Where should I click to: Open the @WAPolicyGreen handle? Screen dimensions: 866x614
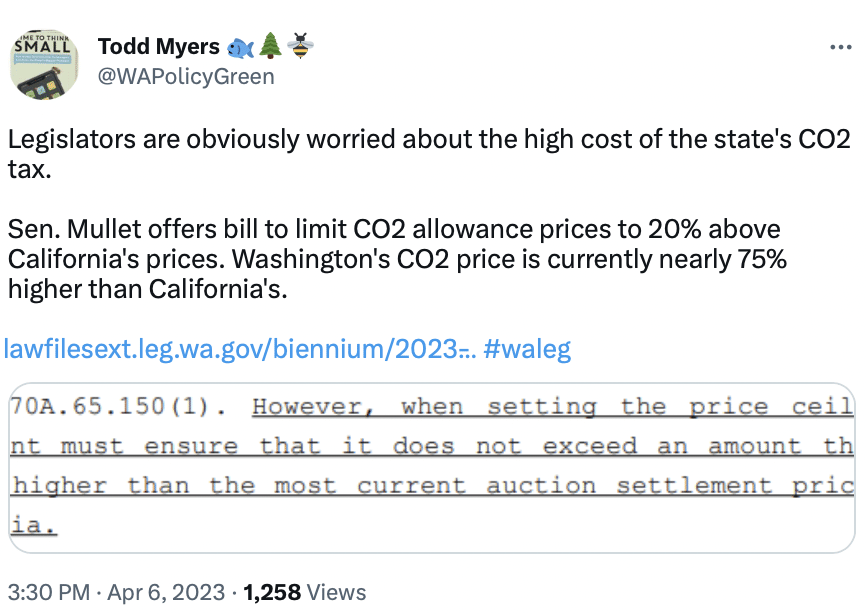[186, 77]
